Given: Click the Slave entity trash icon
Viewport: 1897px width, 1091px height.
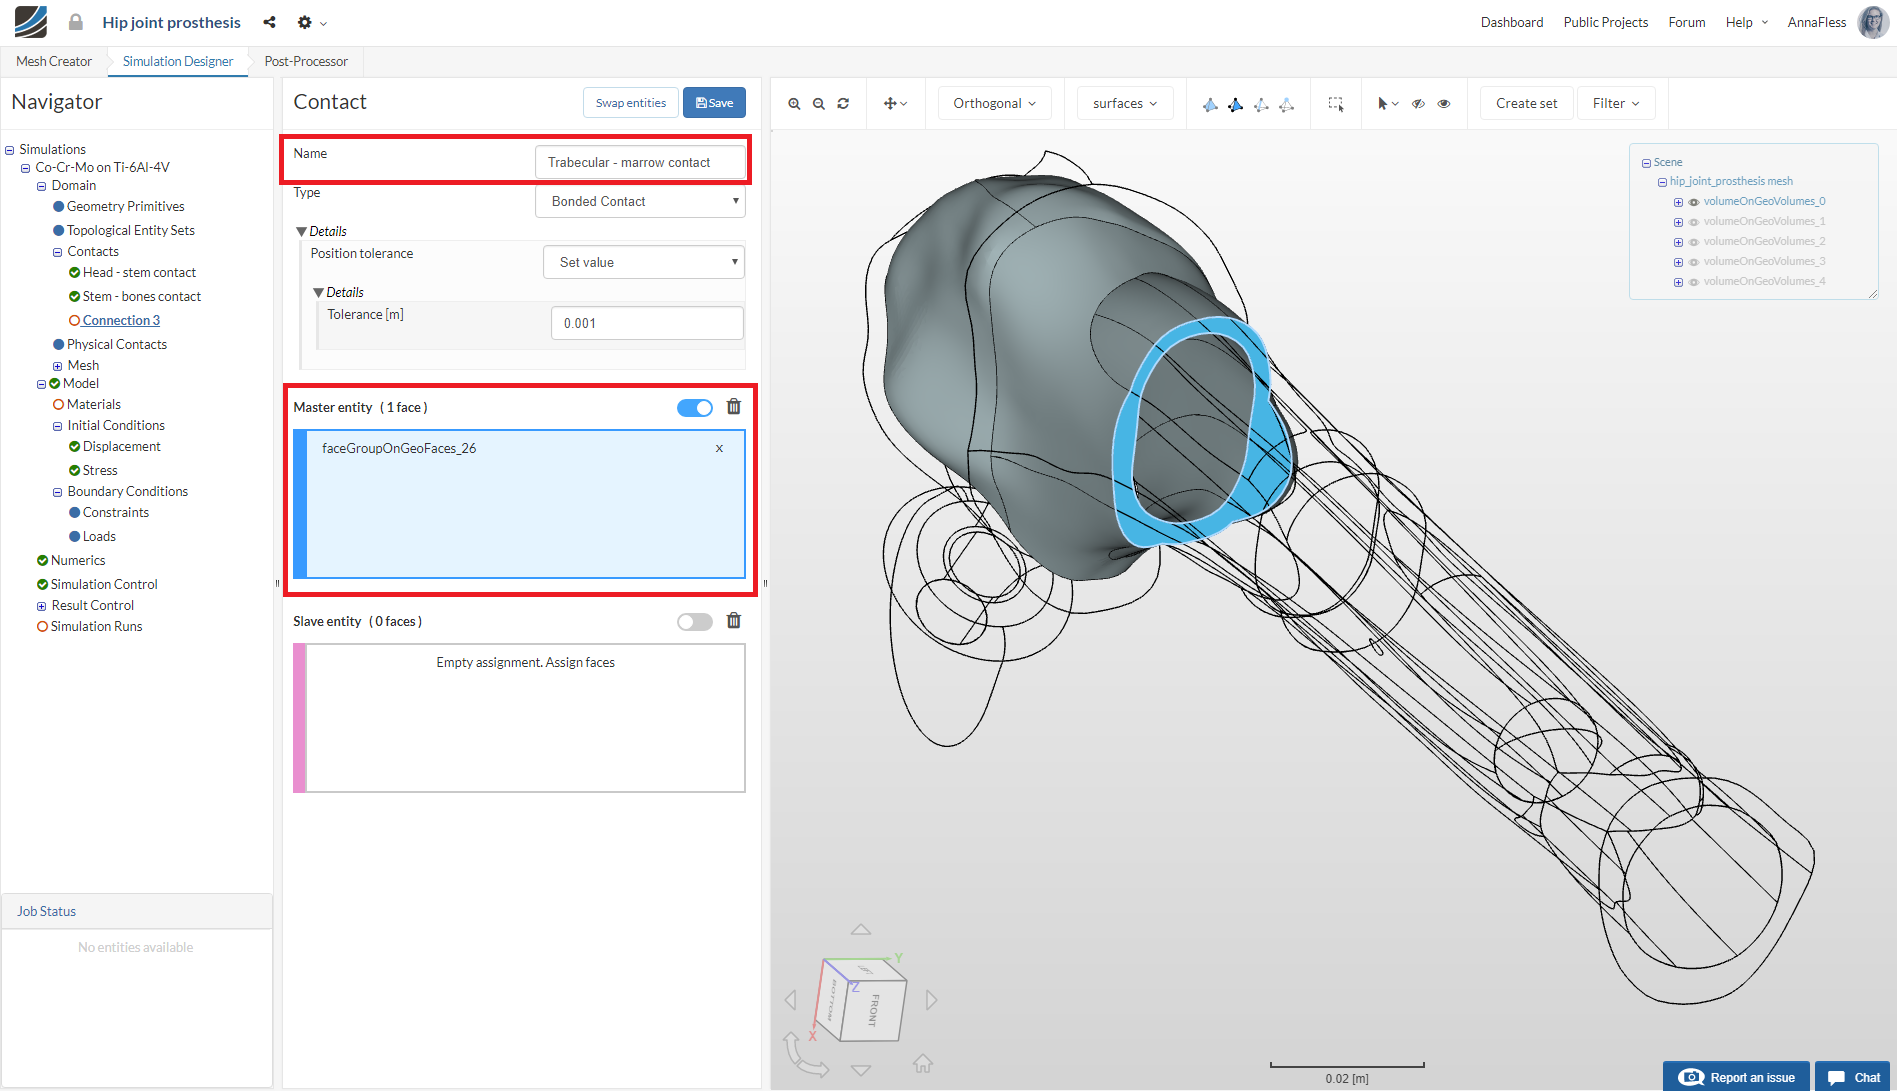Looking at the screenshot, I should 734,621.
